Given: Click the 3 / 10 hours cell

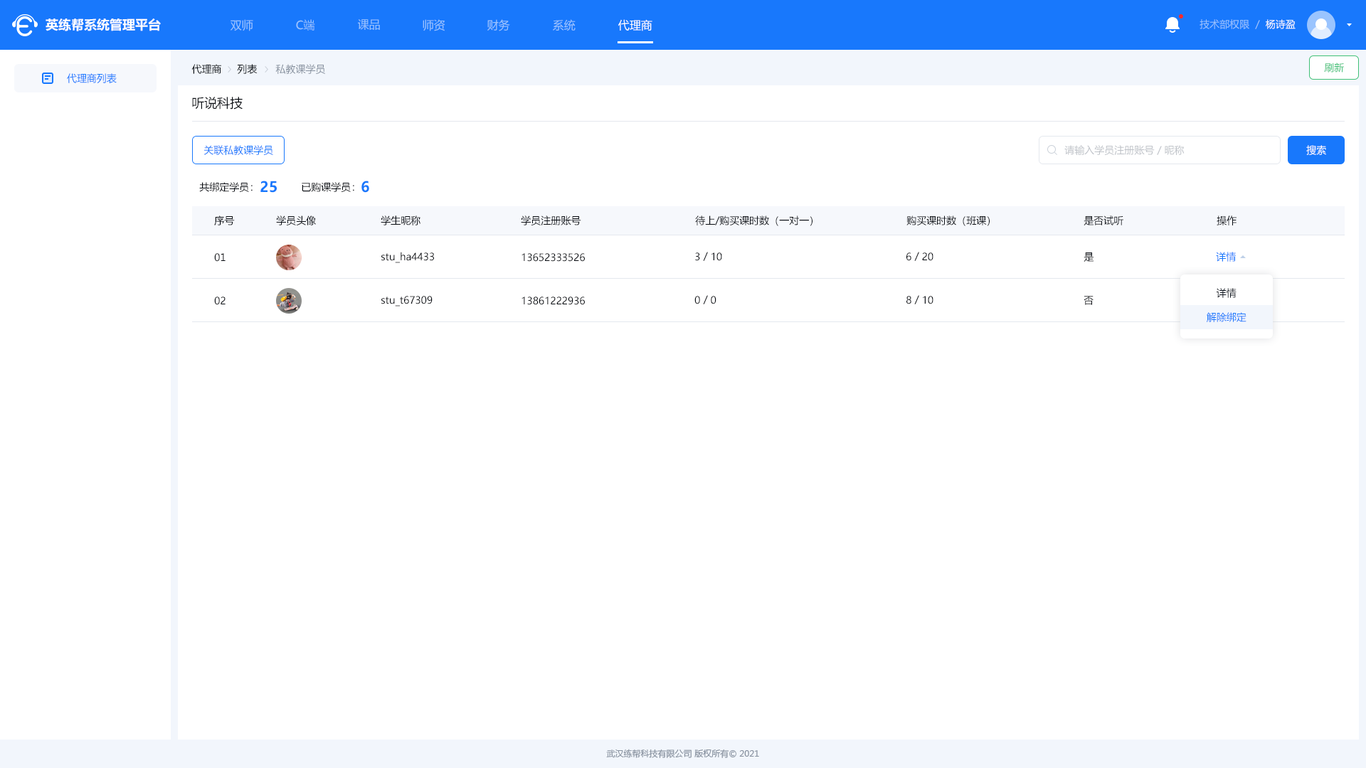Looking at the screenshot, I should pos(708,257).
